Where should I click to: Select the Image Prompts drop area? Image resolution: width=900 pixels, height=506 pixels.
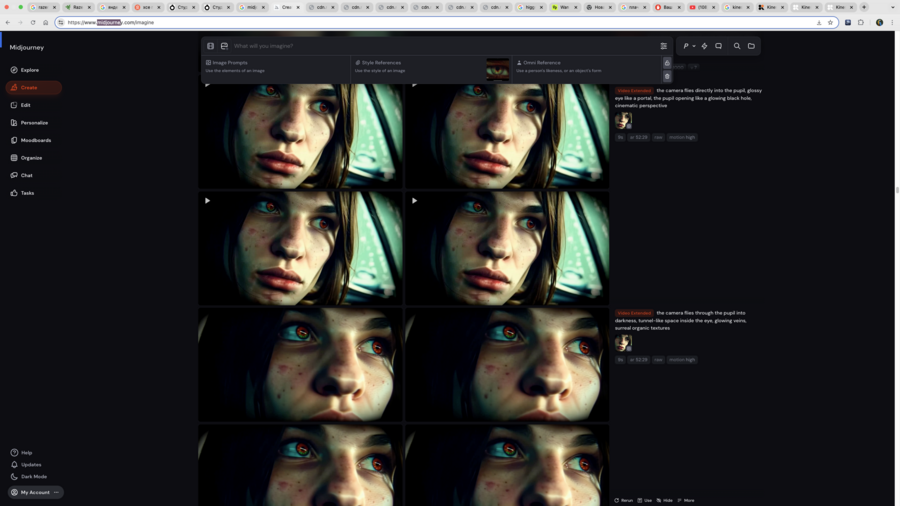276,69
